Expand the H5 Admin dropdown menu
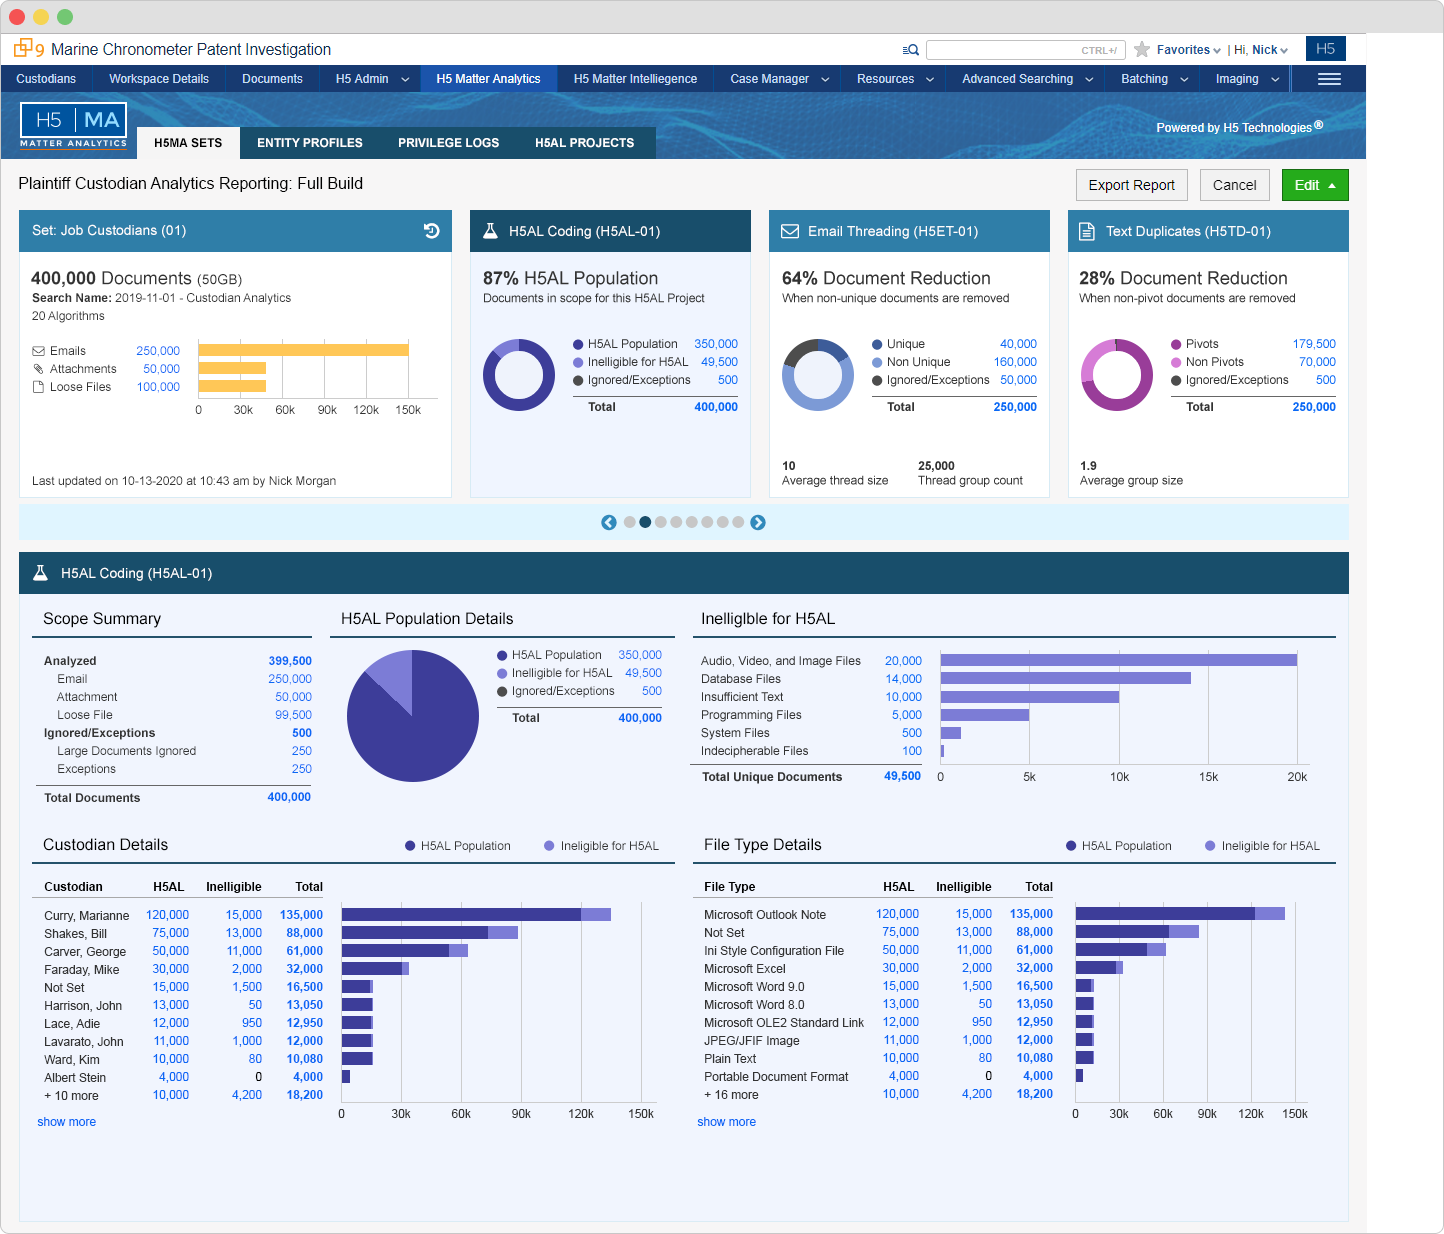Image resolution: width=1444 pixels, height=1234 pixels. 405,79
